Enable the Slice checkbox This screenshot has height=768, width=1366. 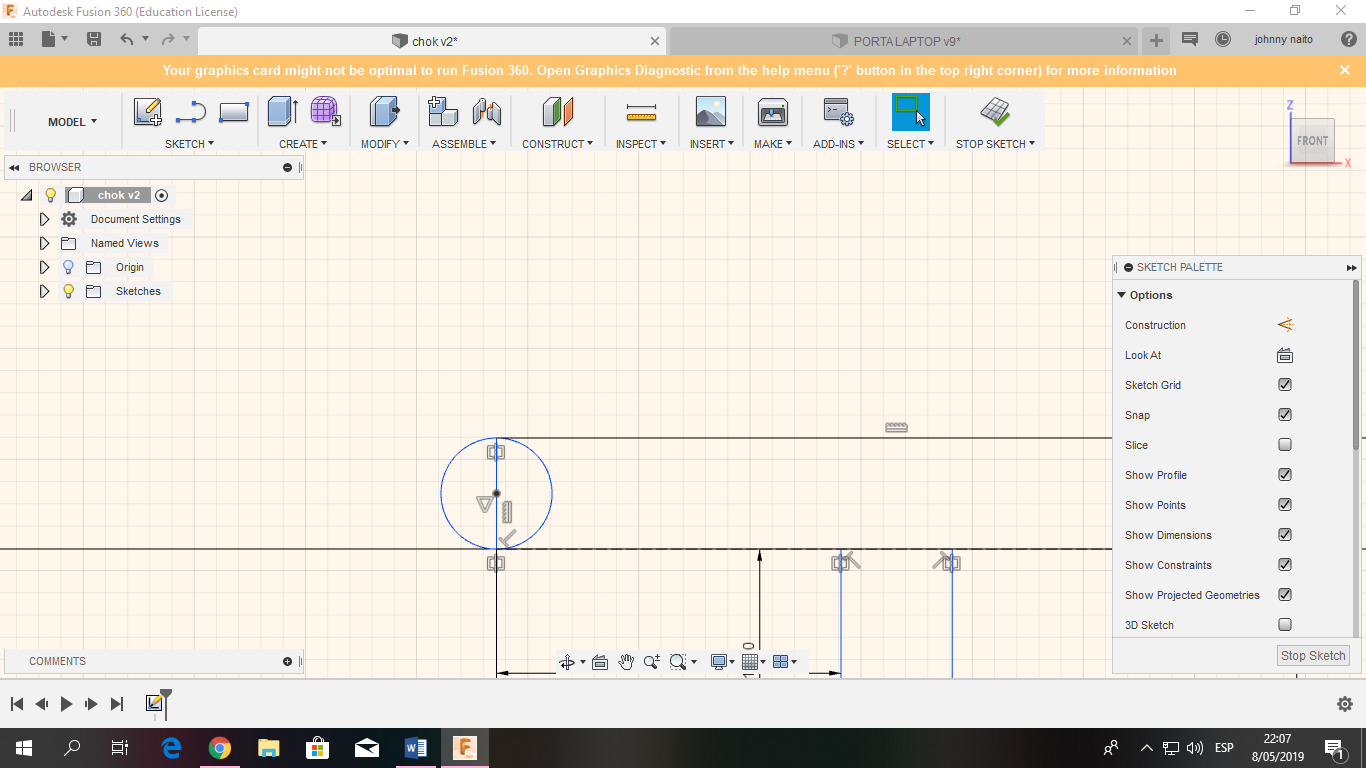[1285, 445]
